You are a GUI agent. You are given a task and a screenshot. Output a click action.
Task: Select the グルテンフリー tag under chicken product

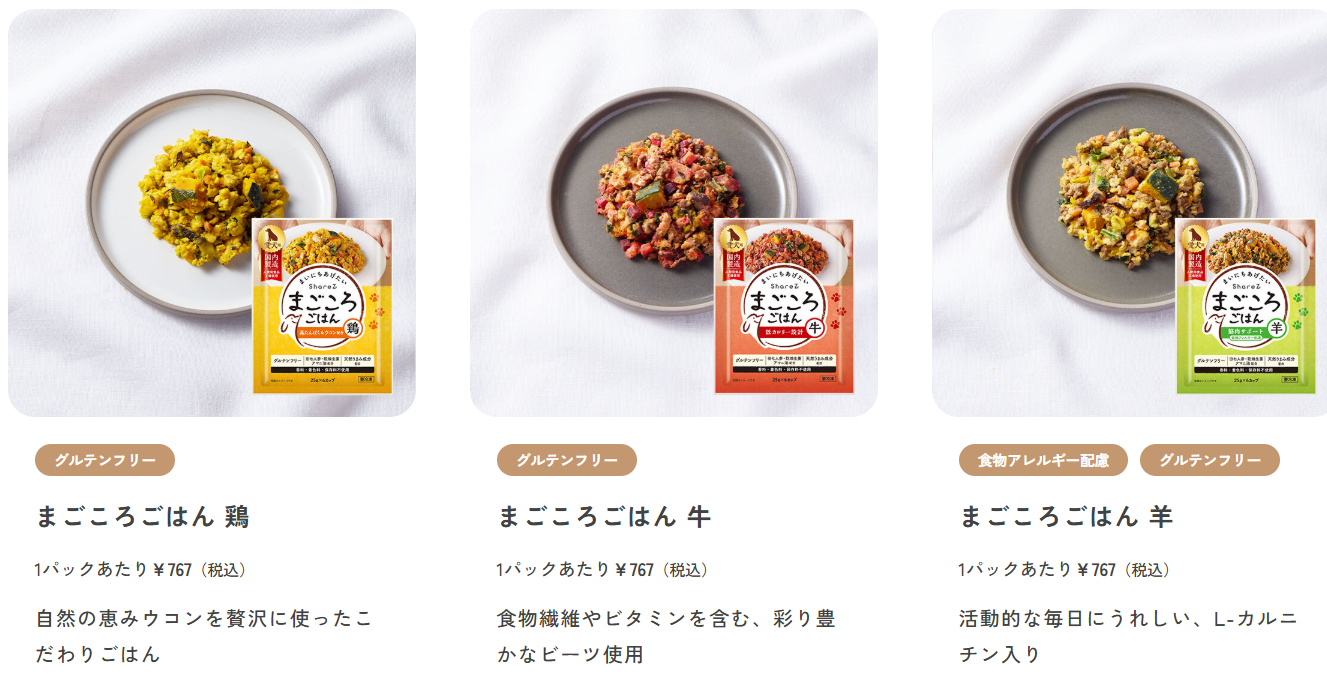(105, 460)
